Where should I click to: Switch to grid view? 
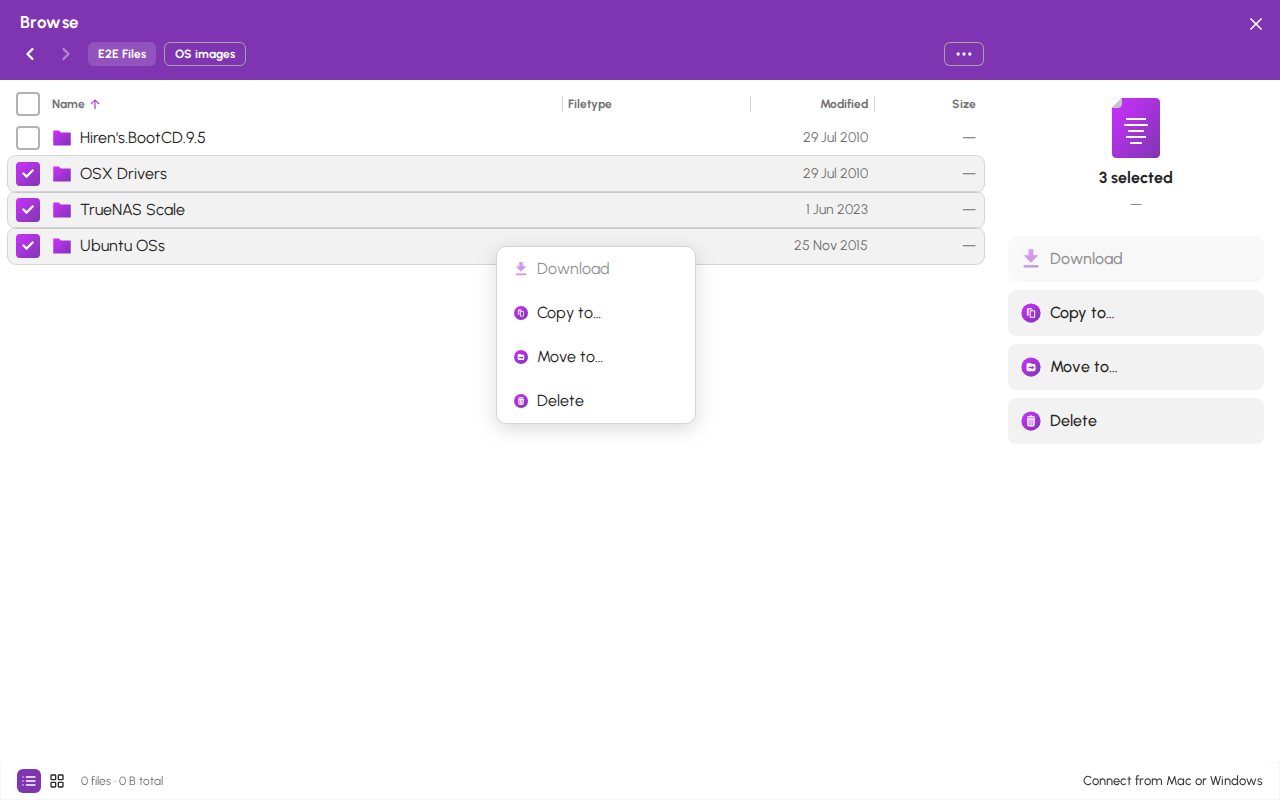click(x=57, y=781)
